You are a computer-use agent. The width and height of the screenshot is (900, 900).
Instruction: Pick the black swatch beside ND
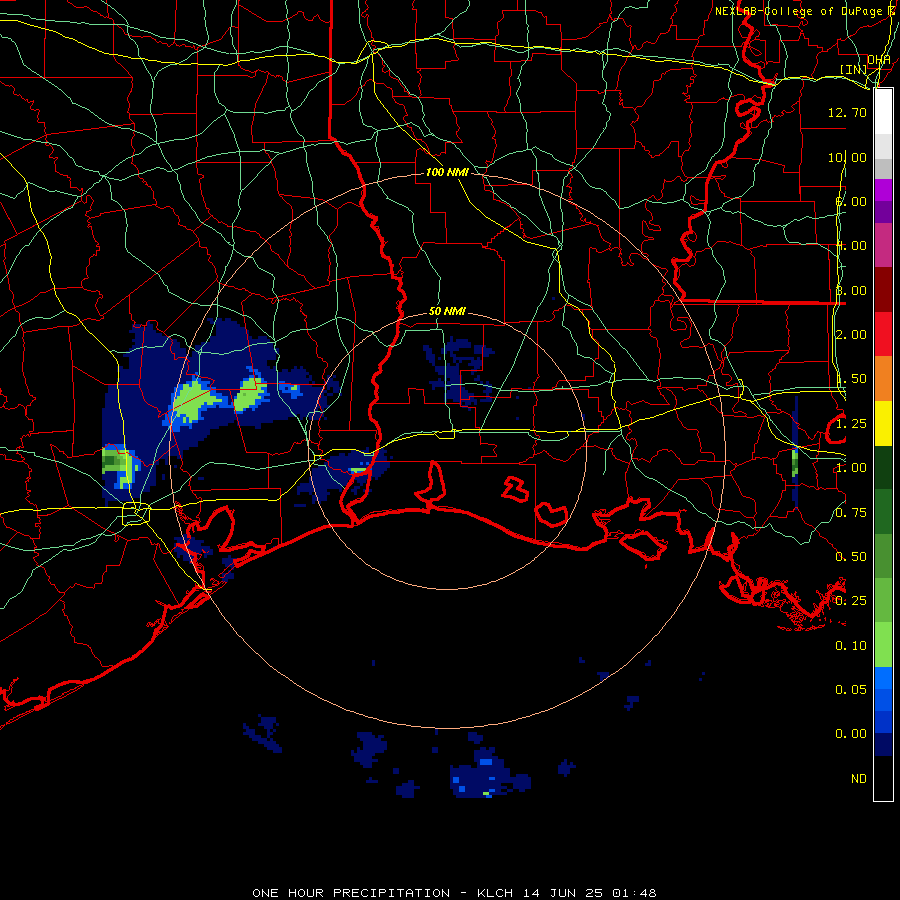click(883, 778)
